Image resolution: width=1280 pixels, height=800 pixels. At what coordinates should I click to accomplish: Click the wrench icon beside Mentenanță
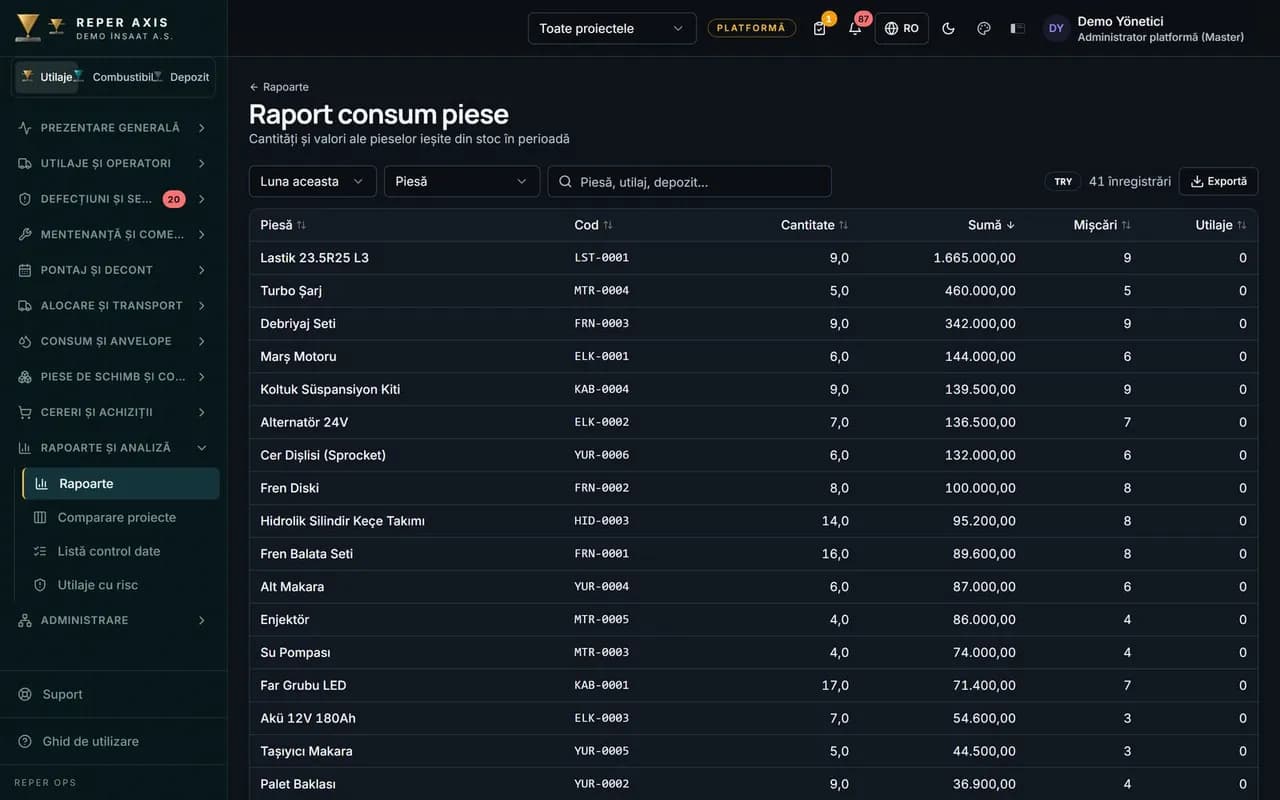click(25, 234)
